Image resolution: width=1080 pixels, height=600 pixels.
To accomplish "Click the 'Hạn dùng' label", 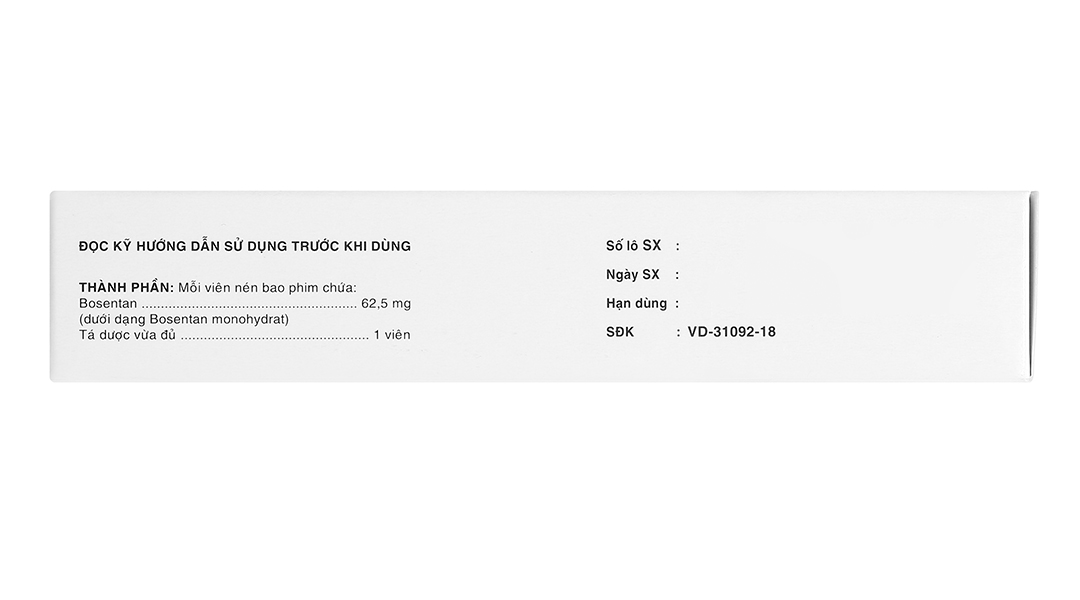I will tap(636, 303).
